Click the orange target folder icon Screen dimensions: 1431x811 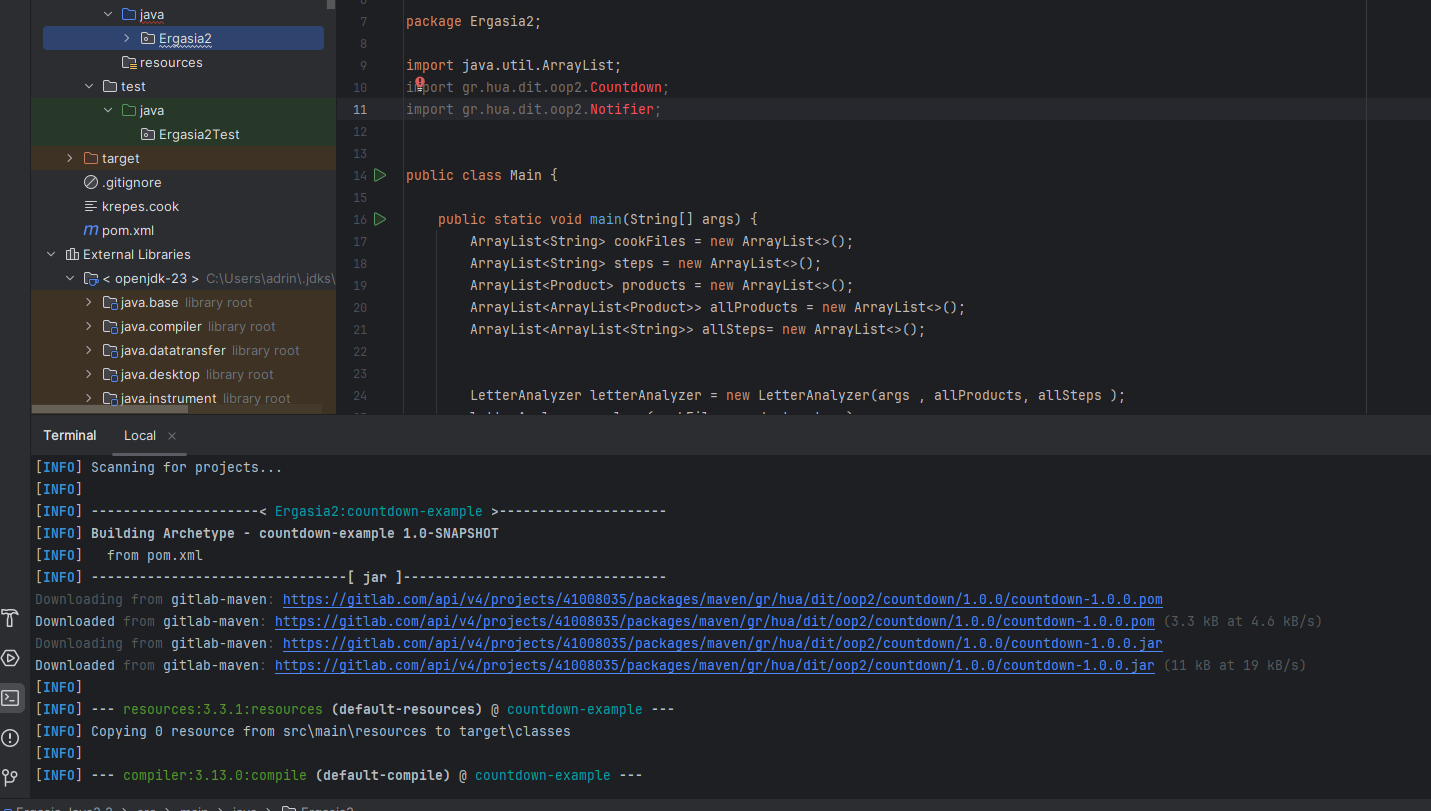coord(91,158)
